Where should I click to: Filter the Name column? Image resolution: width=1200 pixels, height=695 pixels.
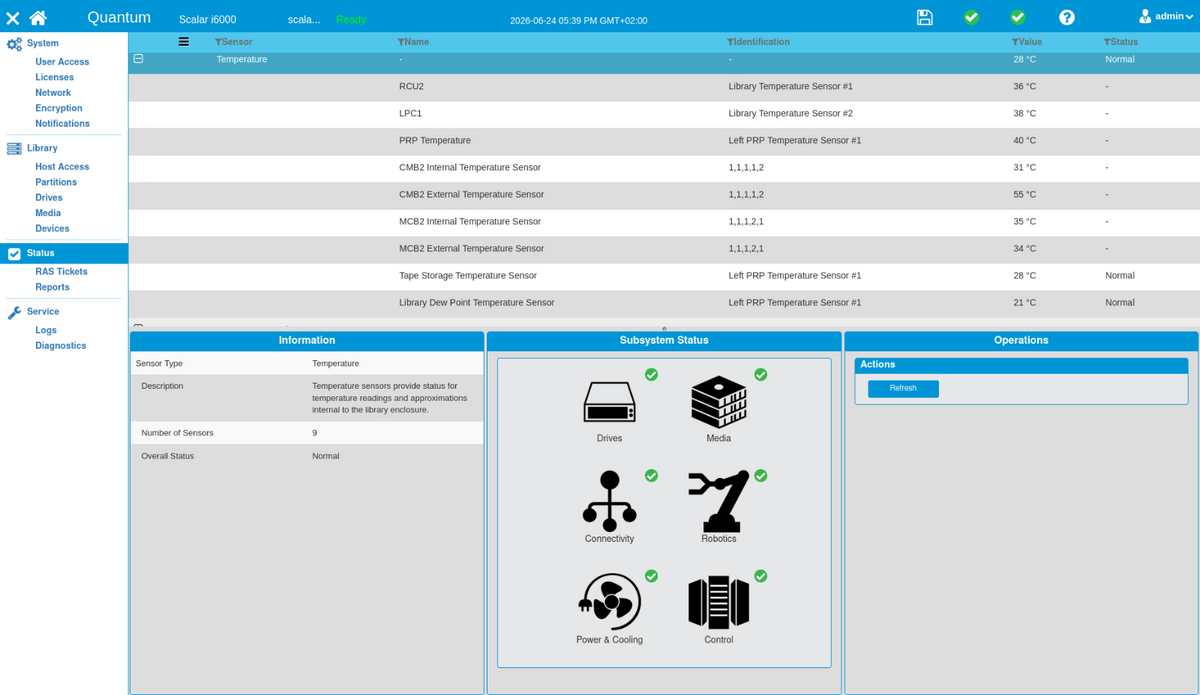401,42
